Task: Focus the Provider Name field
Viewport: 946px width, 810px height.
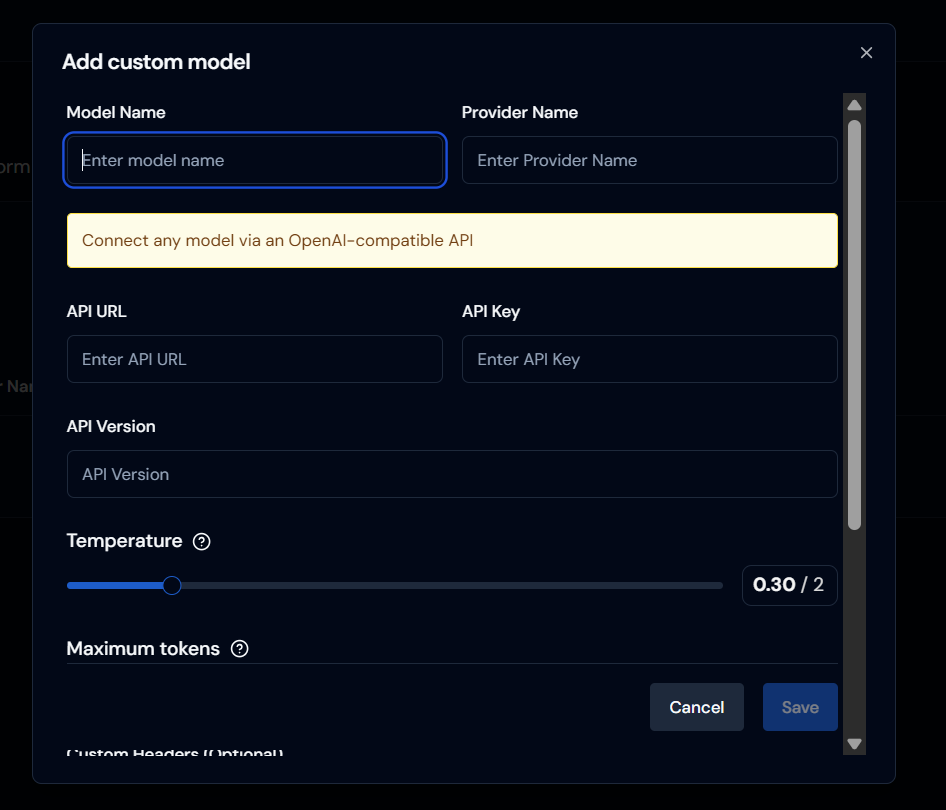Action: coord(649,160)
